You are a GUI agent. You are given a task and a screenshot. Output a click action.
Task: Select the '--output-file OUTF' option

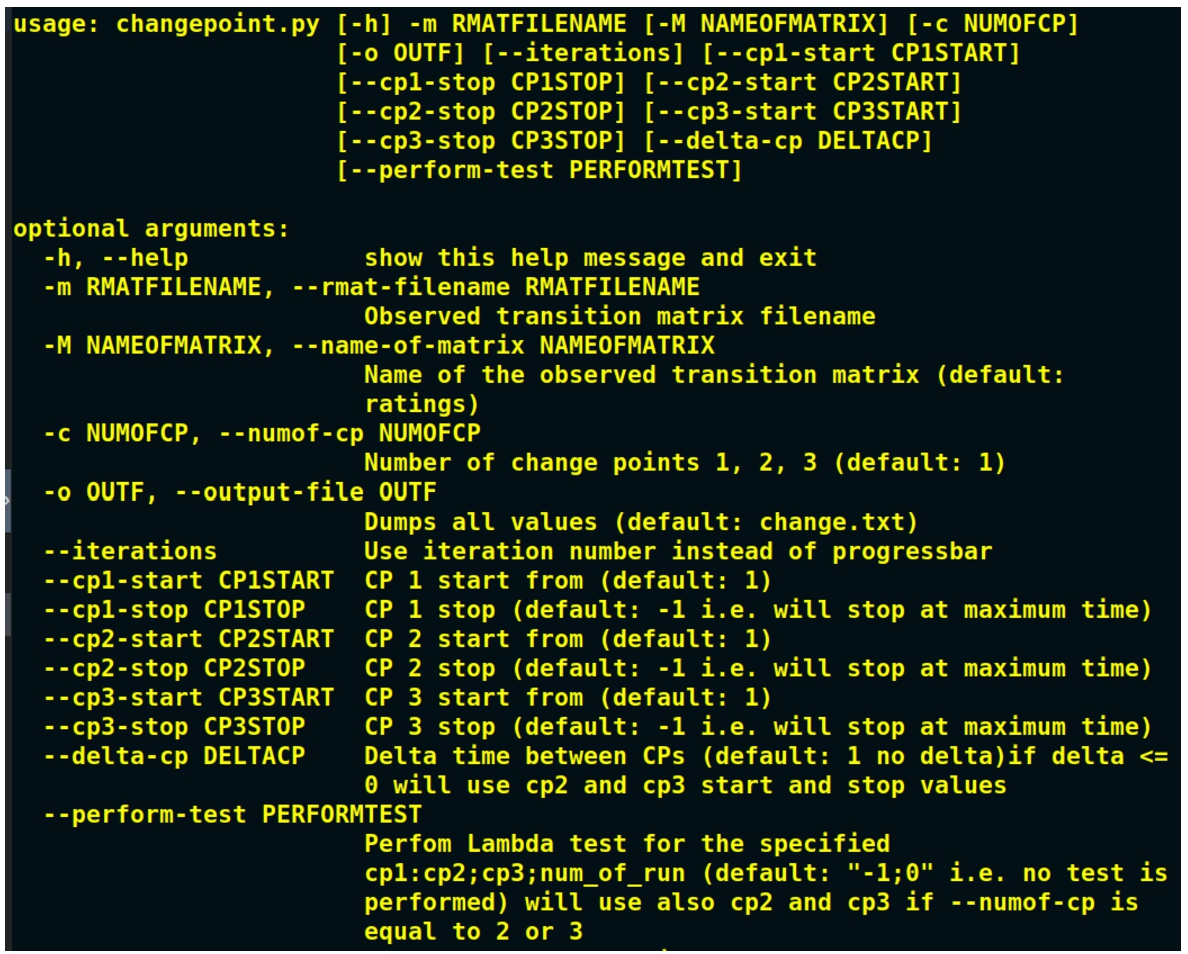[305, 493]
